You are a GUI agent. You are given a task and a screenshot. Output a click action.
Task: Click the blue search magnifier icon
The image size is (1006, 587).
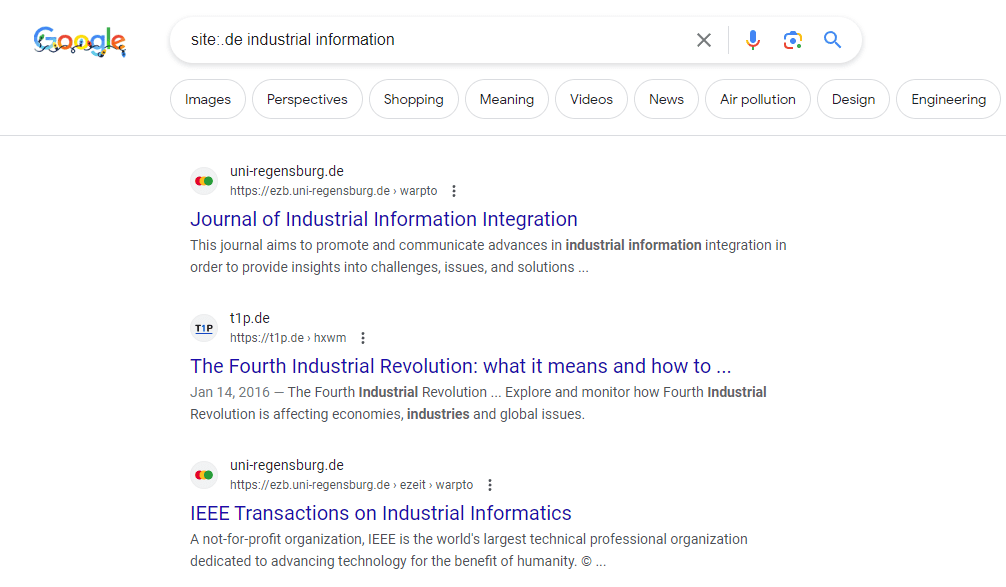tap(832, 39)
